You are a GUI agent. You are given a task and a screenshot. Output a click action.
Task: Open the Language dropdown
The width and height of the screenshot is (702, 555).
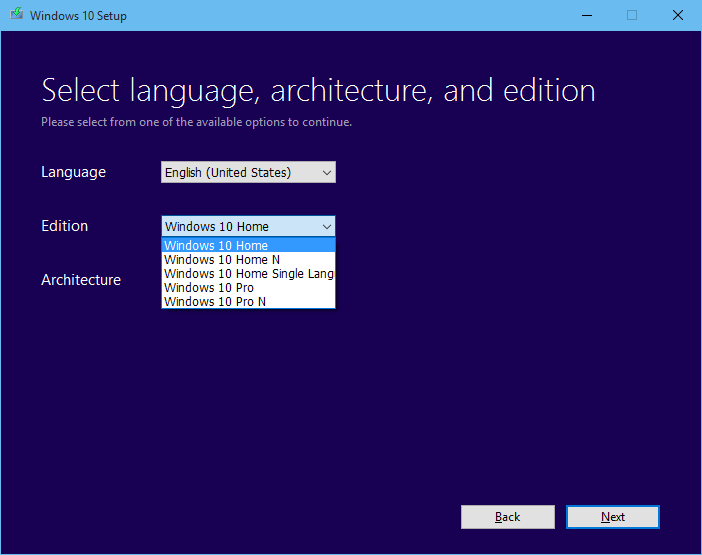[248, 172]
